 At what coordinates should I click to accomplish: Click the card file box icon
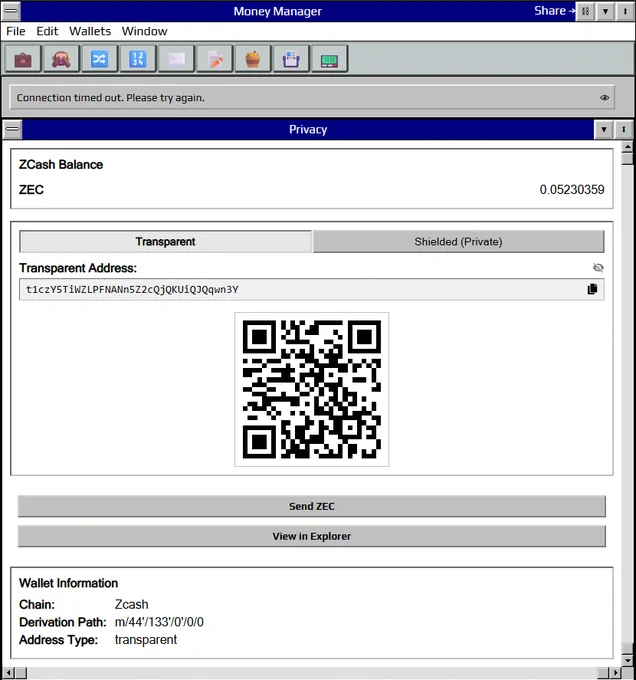tap(291, 59)
